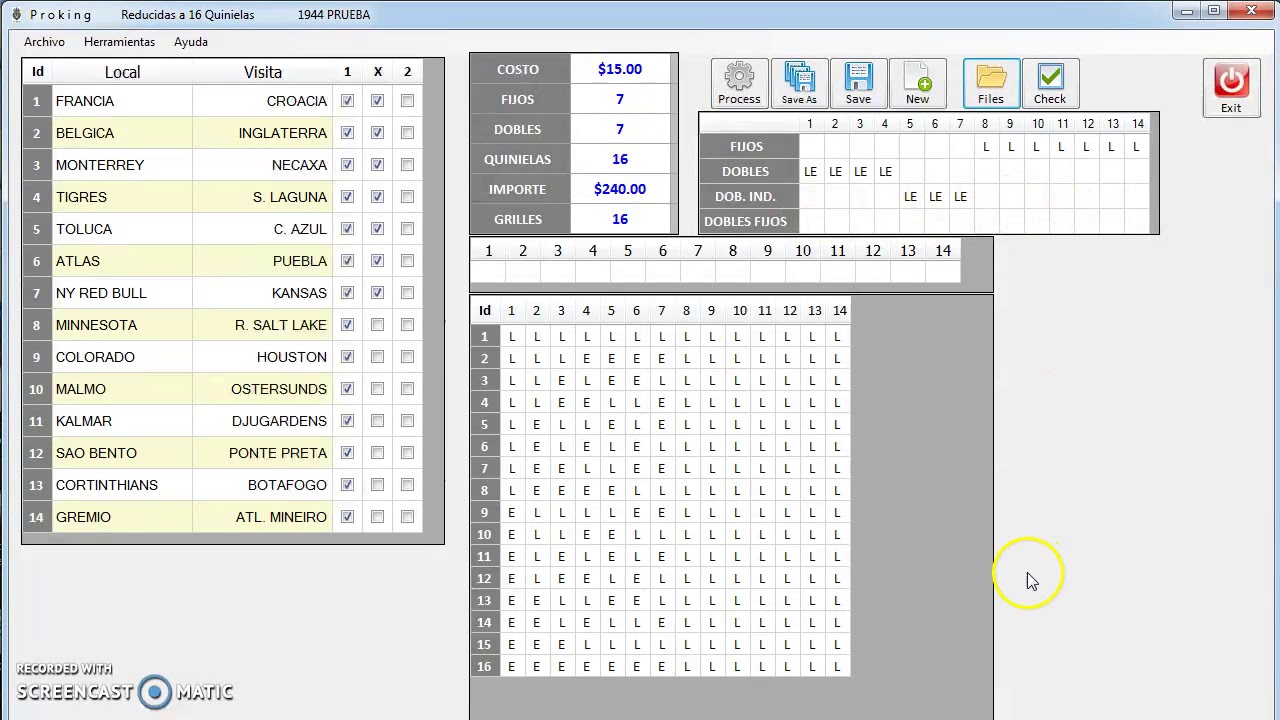Click the IMPORTE value $240.00

coord(620,189)
